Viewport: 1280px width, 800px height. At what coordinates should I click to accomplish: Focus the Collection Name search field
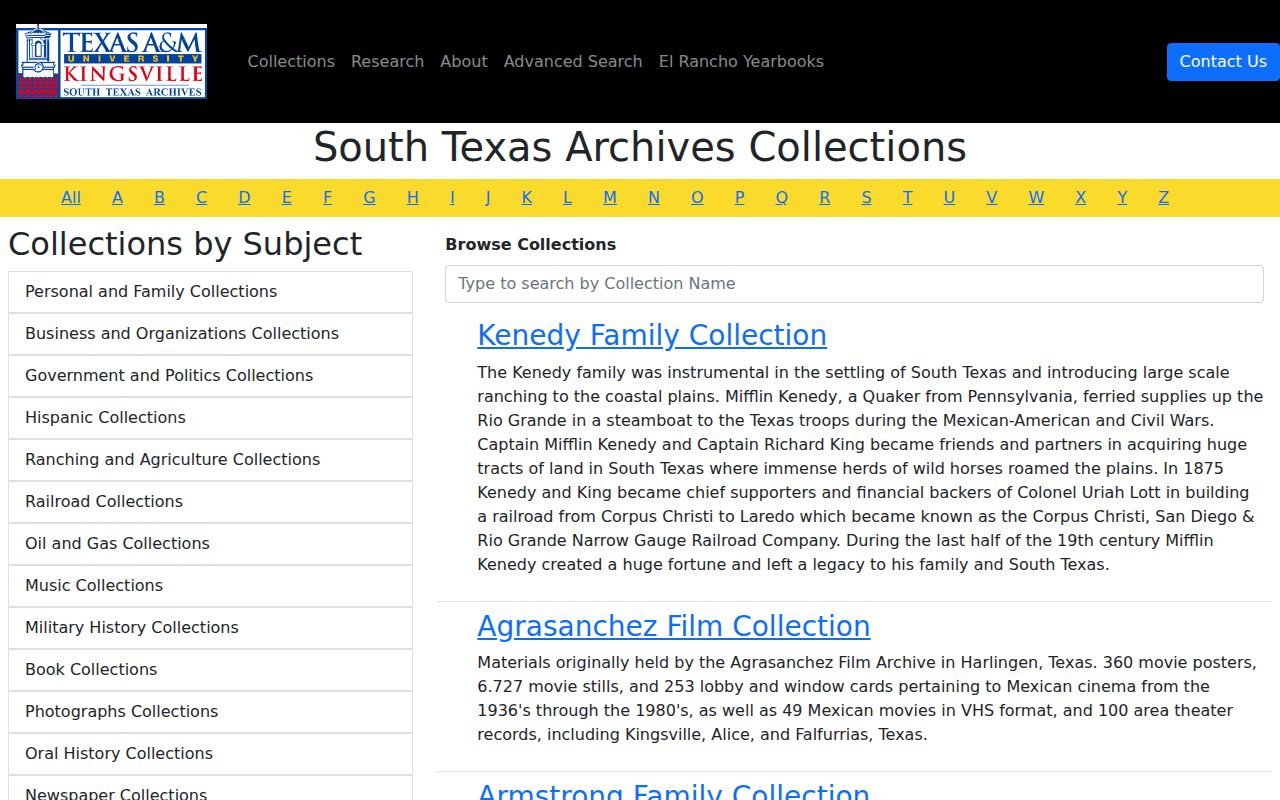click(x=854, y=284)
